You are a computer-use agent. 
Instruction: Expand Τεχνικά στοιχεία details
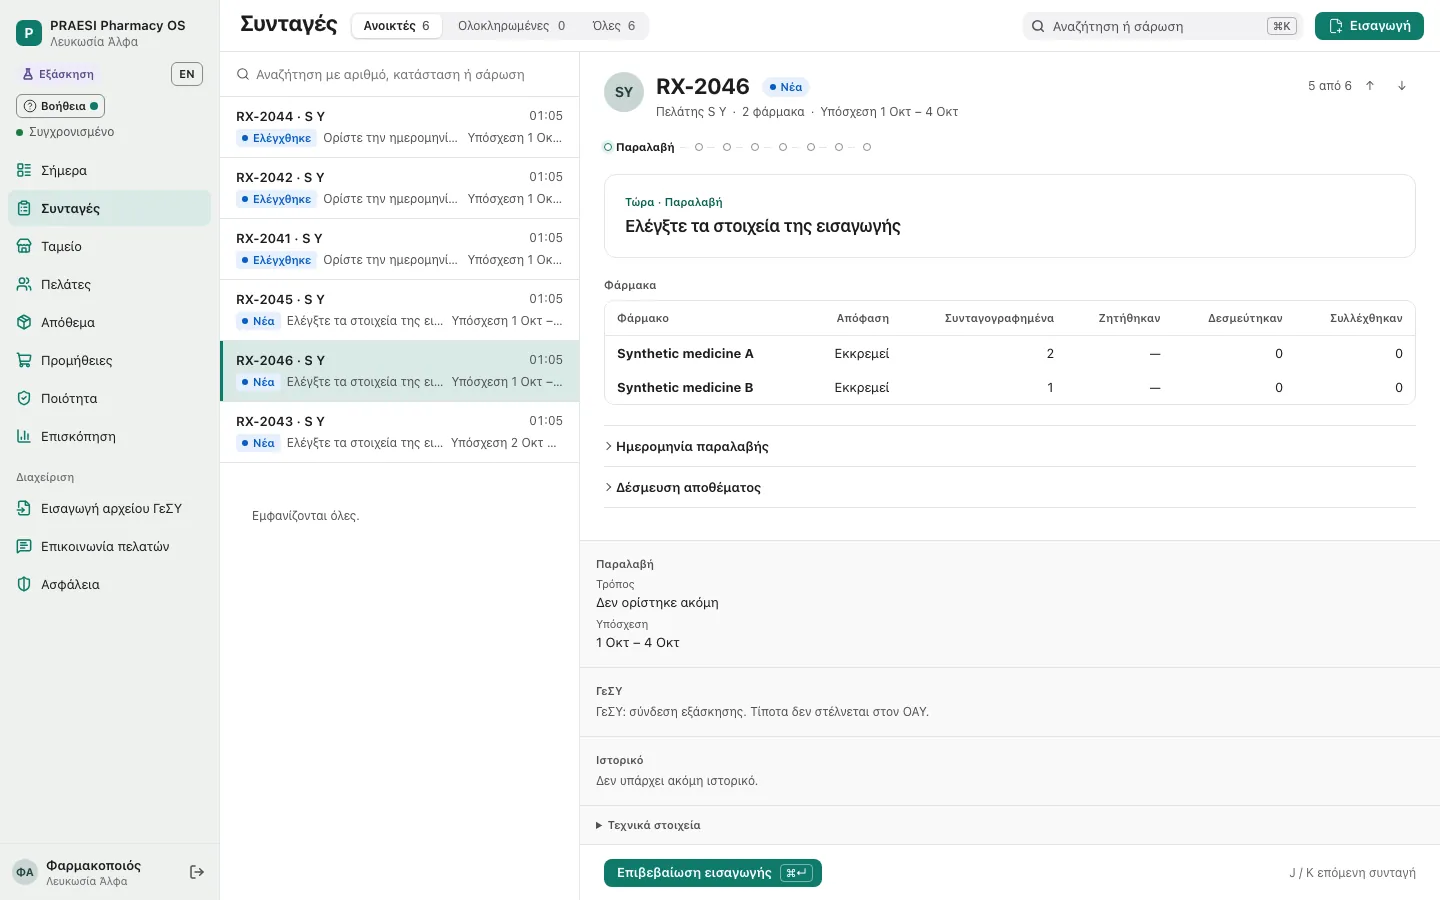(648, 825)
